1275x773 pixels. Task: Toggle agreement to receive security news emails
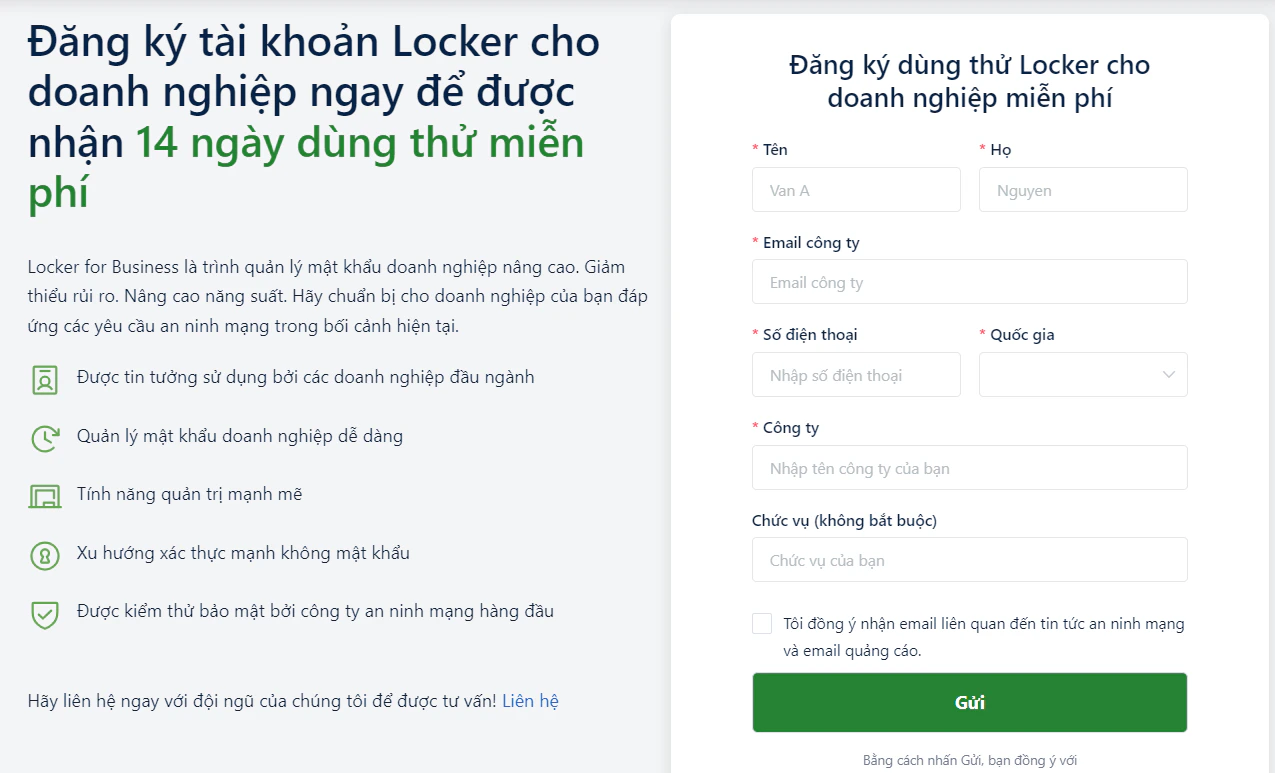click(762, 623)
